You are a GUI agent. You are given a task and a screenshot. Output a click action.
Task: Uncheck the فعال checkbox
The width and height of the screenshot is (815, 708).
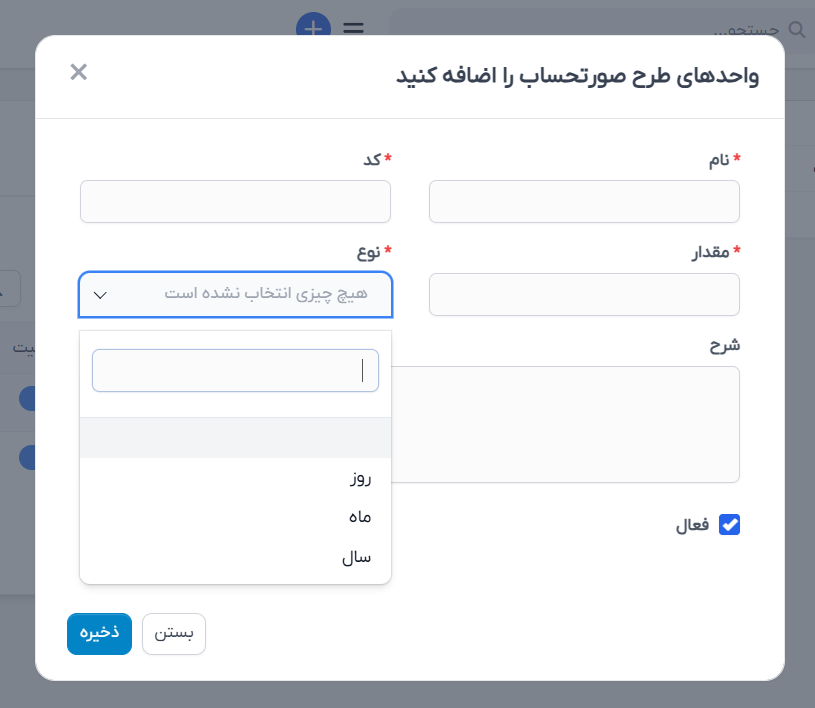pyautogui.click(x=729, y=525)
